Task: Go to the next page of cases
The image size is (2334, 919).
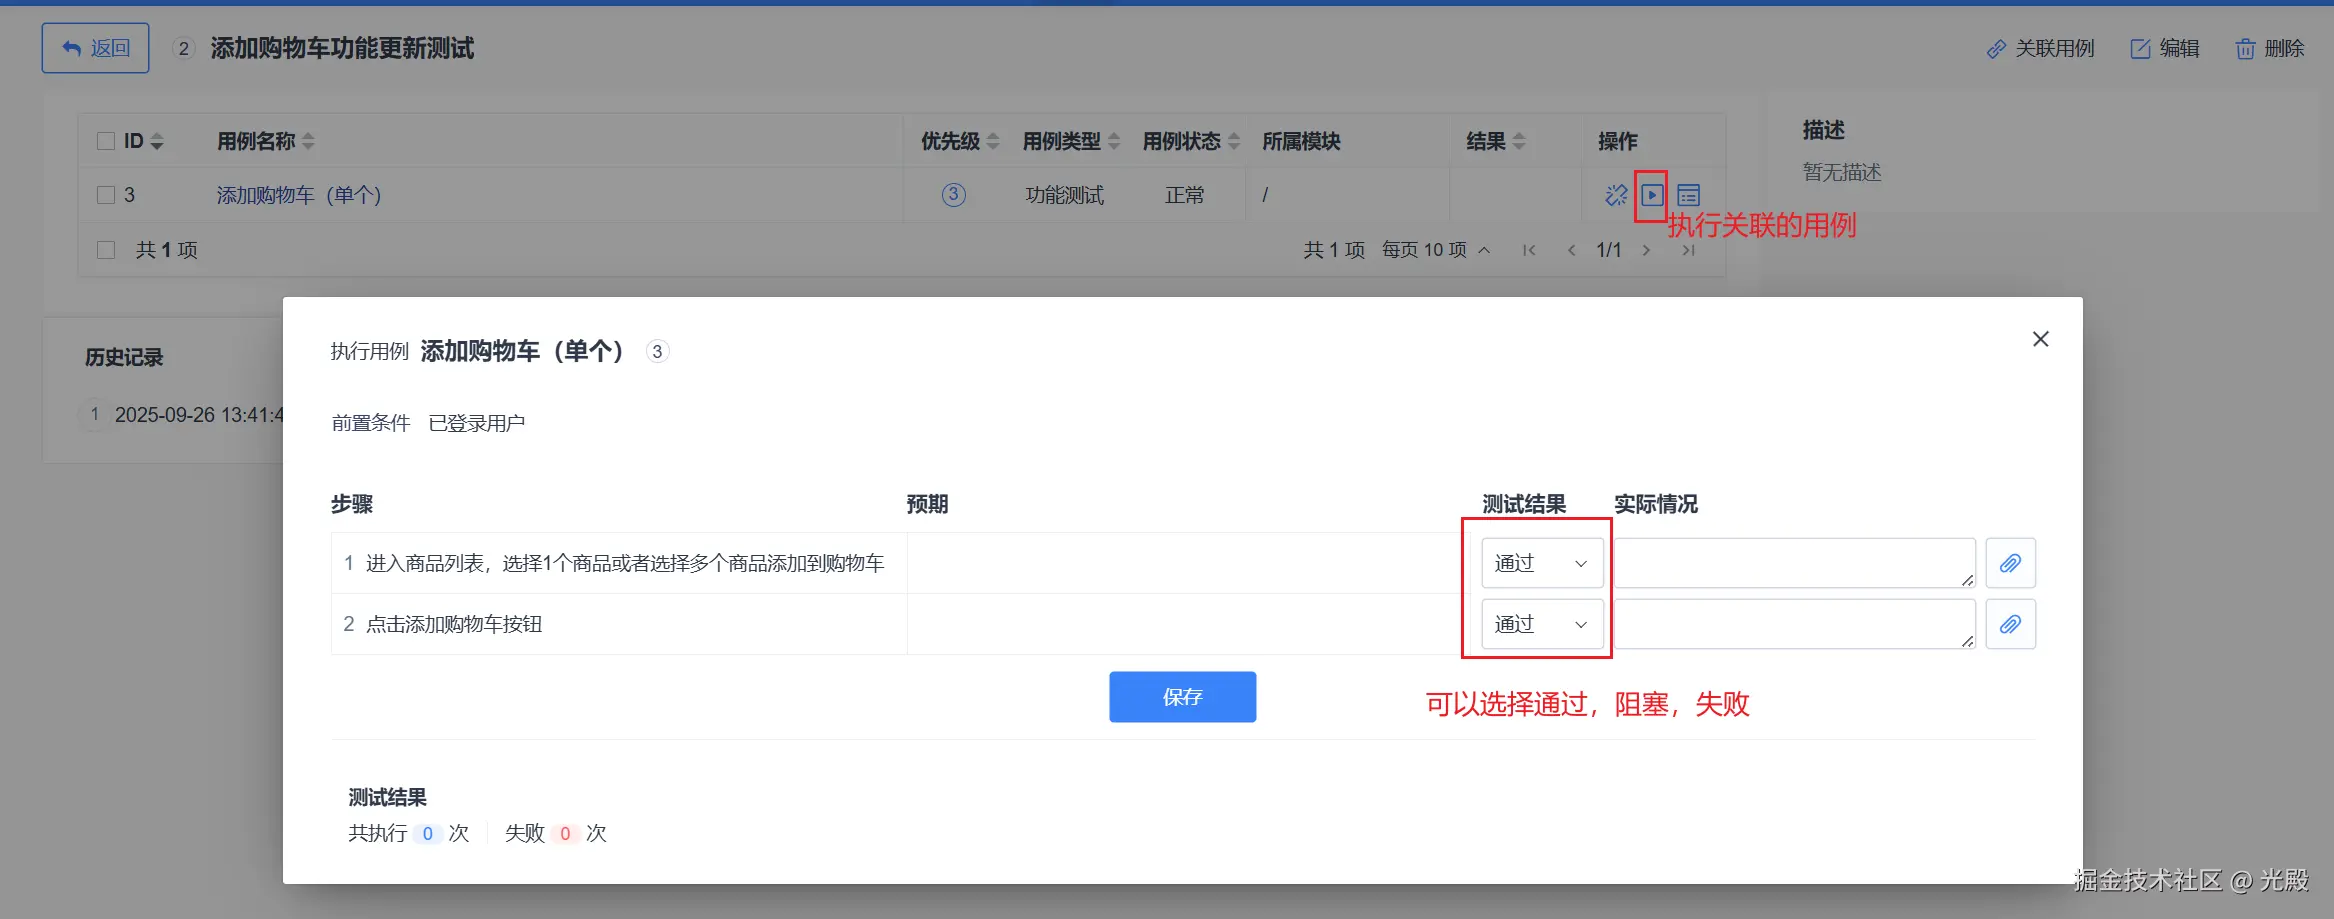Action: [1646, 250]
